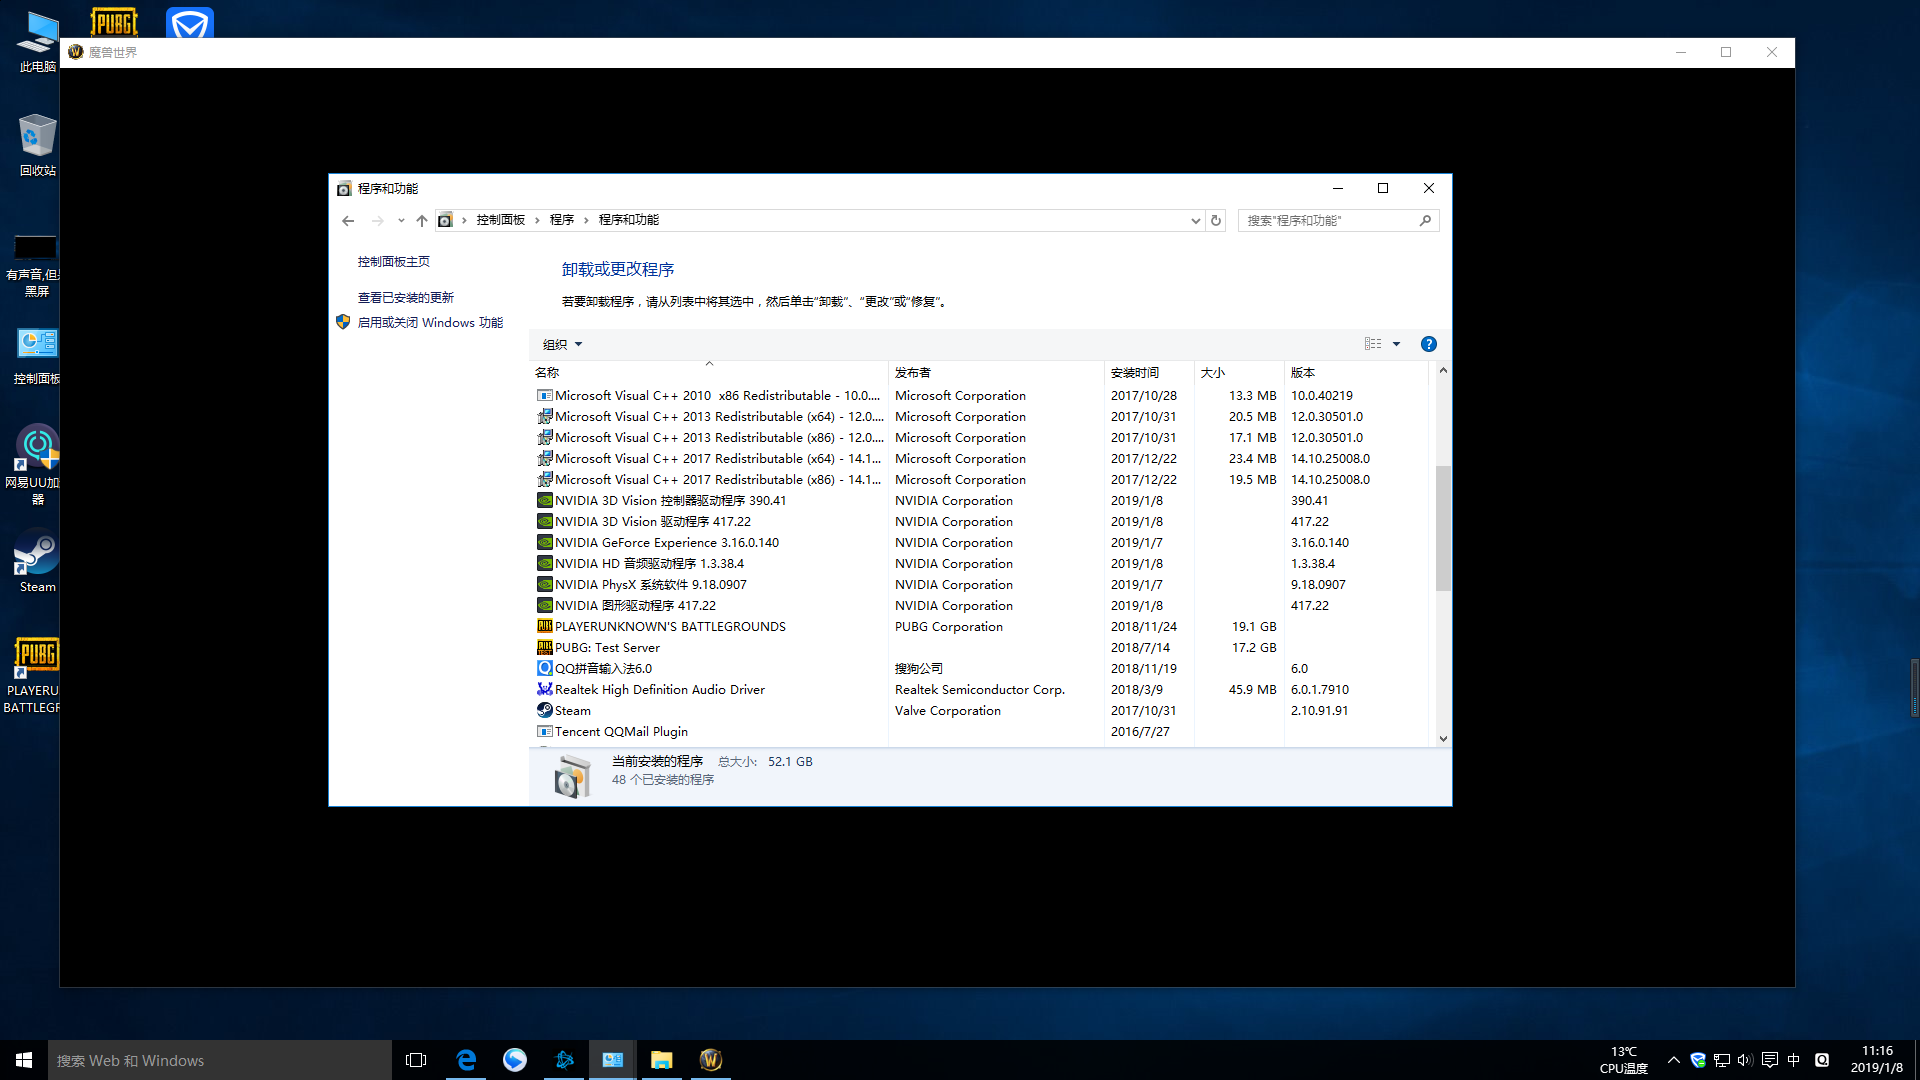This screenshot has height=1080, width=1920.
Task: Click the scrollbar down arrow
Action: (x=1443, y=738)
